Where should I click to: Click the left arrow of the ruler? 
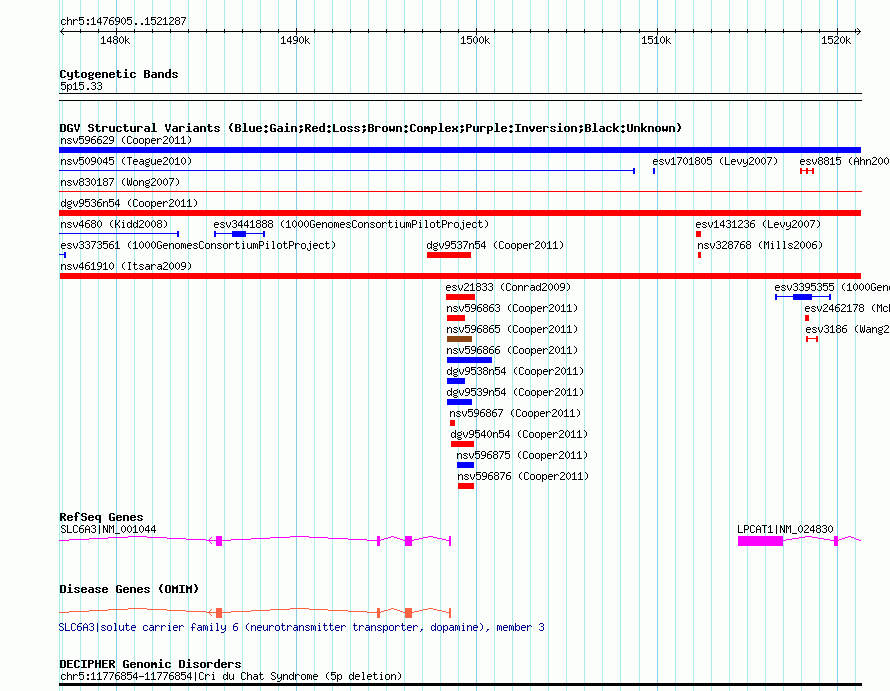click(x=62, y=32)
